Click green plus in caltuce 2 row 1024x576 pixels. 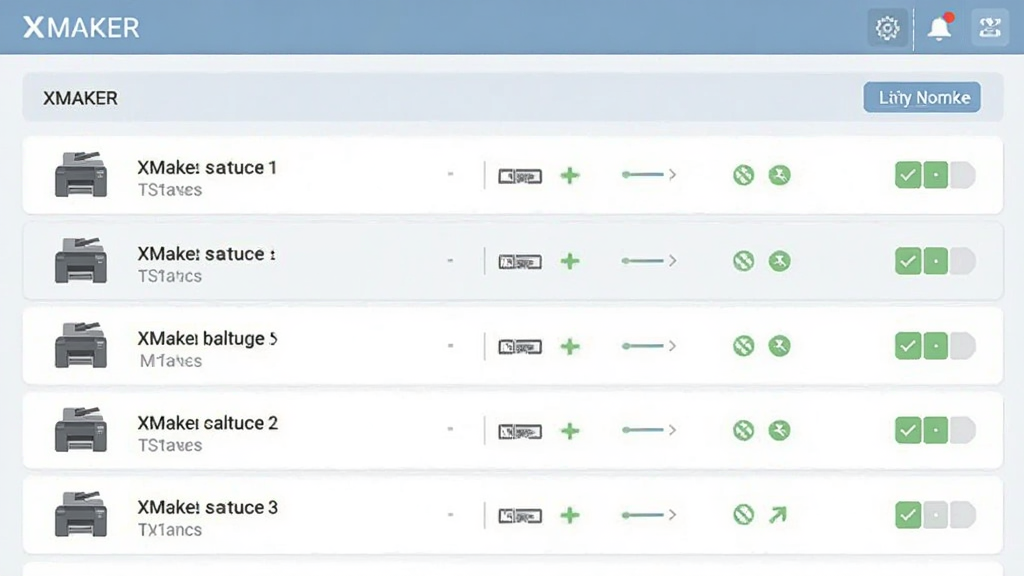coord(570,430)
